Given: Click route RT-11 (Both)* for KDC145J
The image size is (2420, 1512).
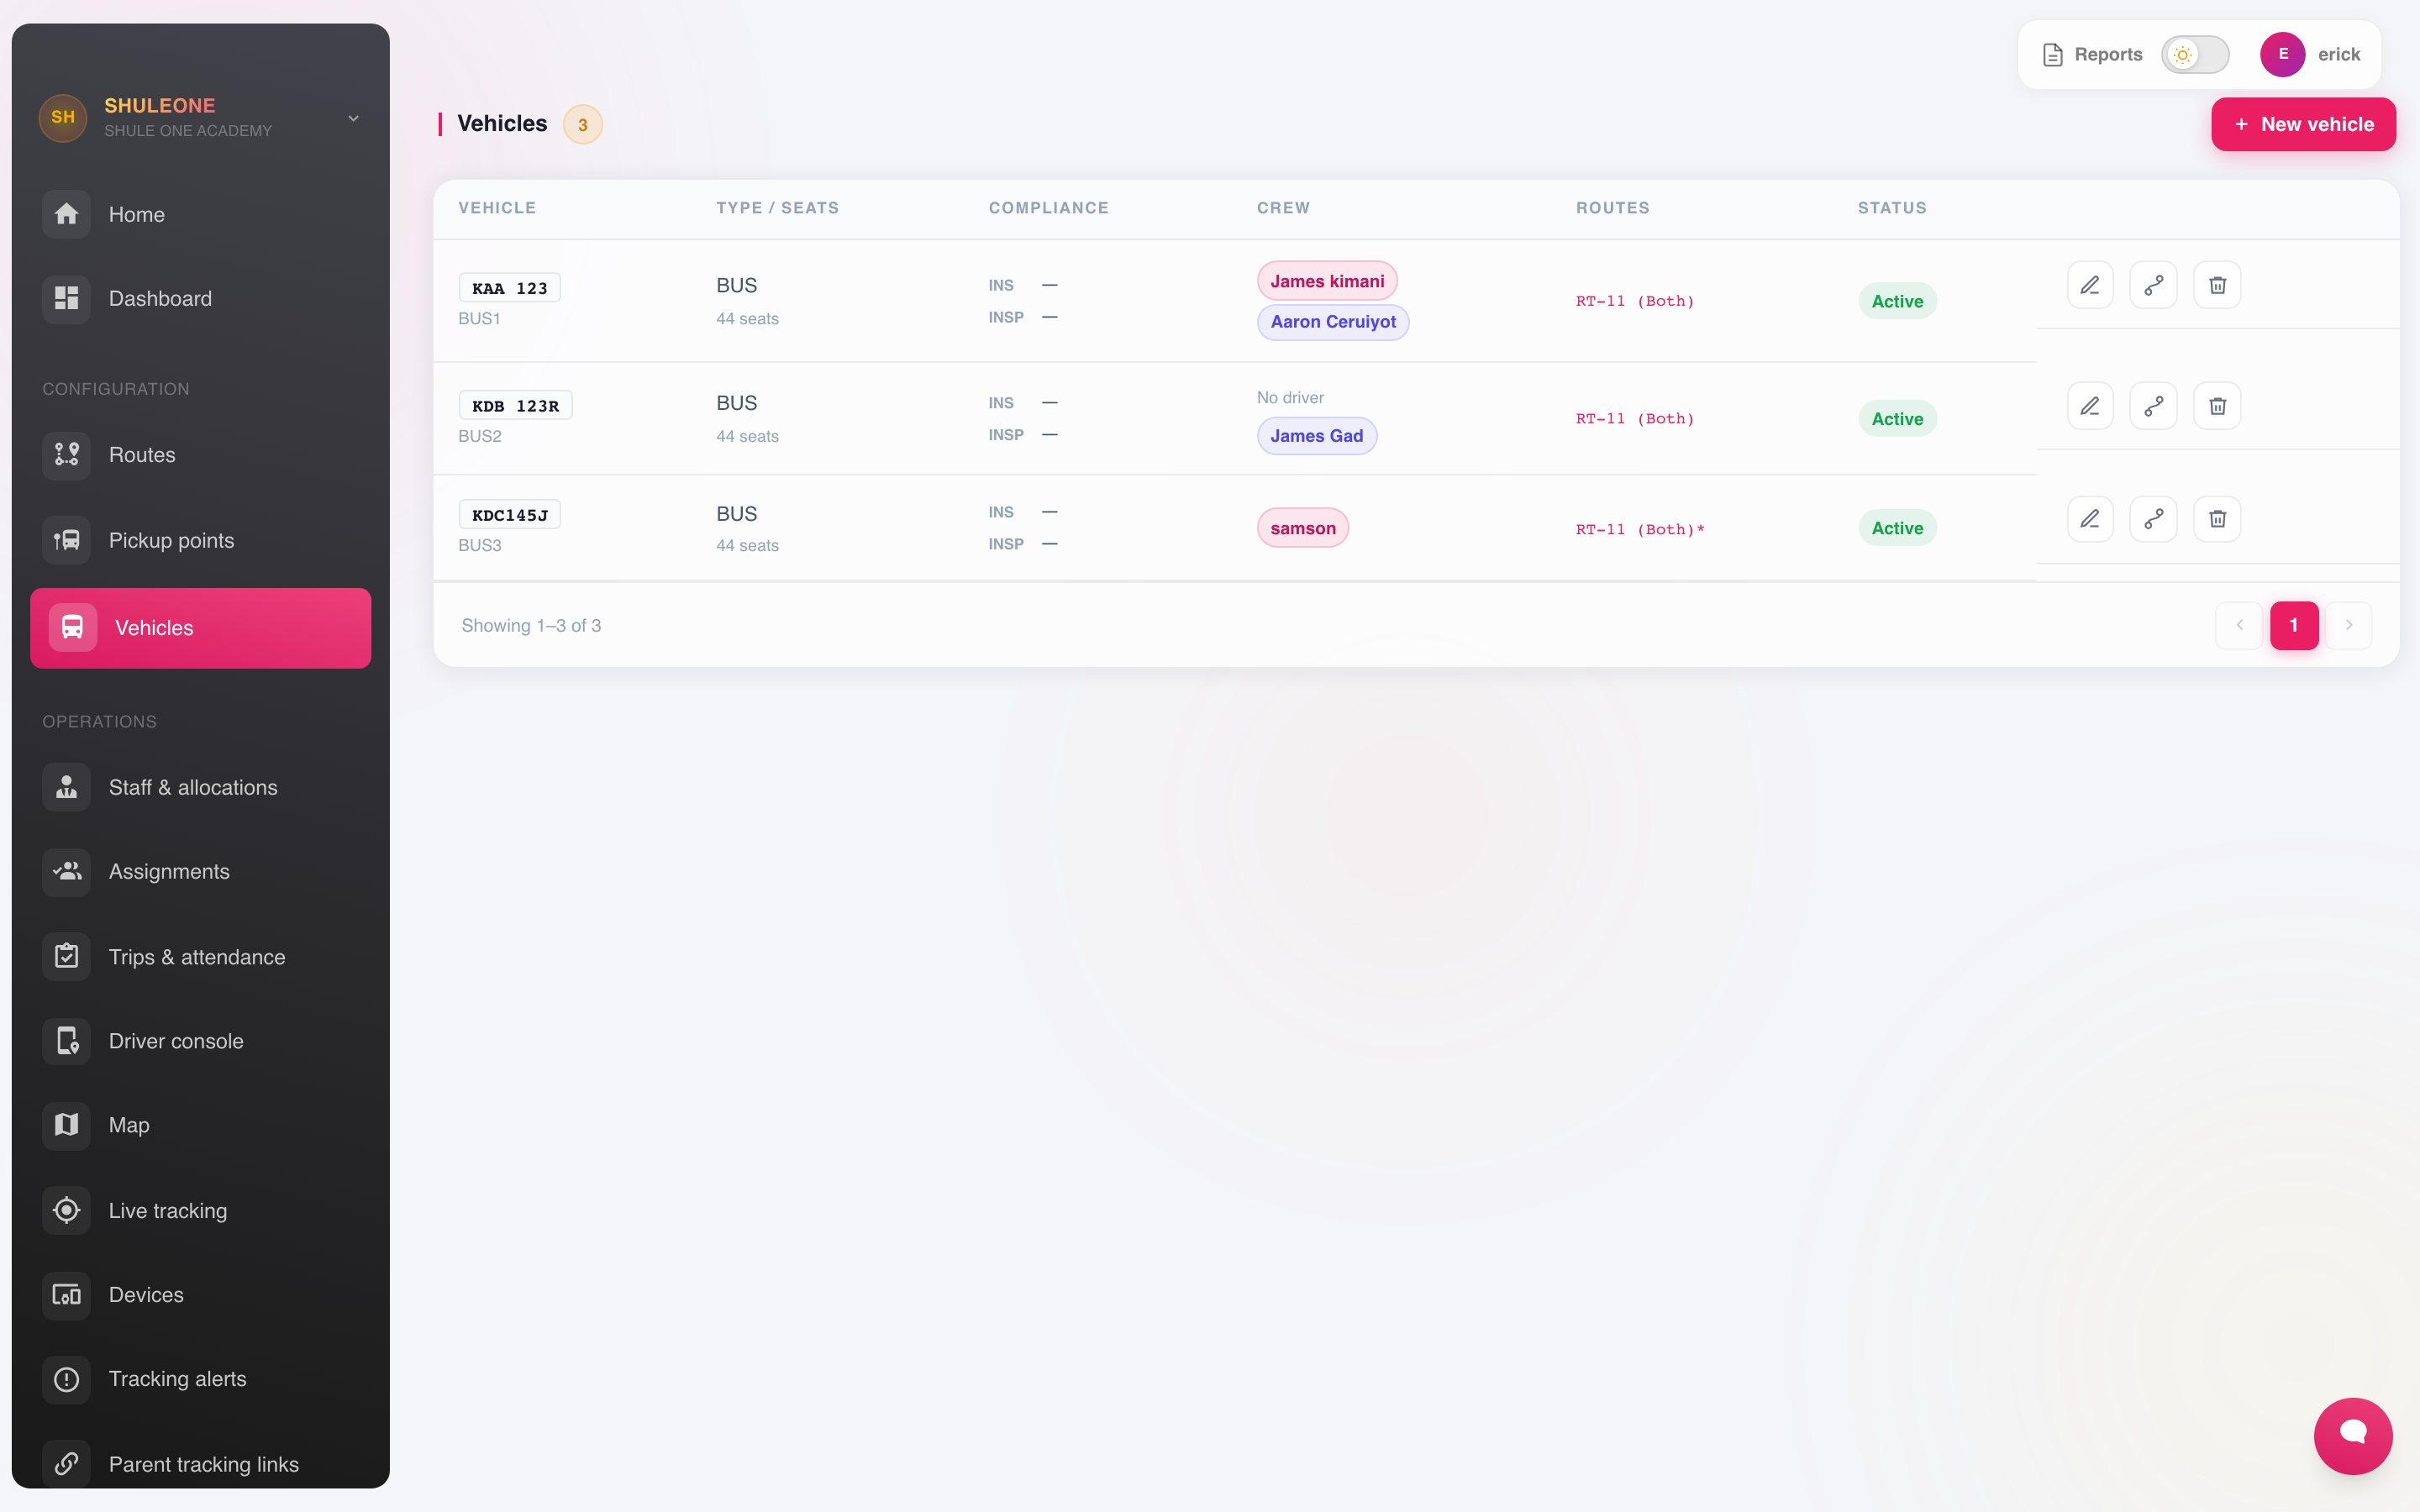Looking at the screenshot, I should [1640, 529].
